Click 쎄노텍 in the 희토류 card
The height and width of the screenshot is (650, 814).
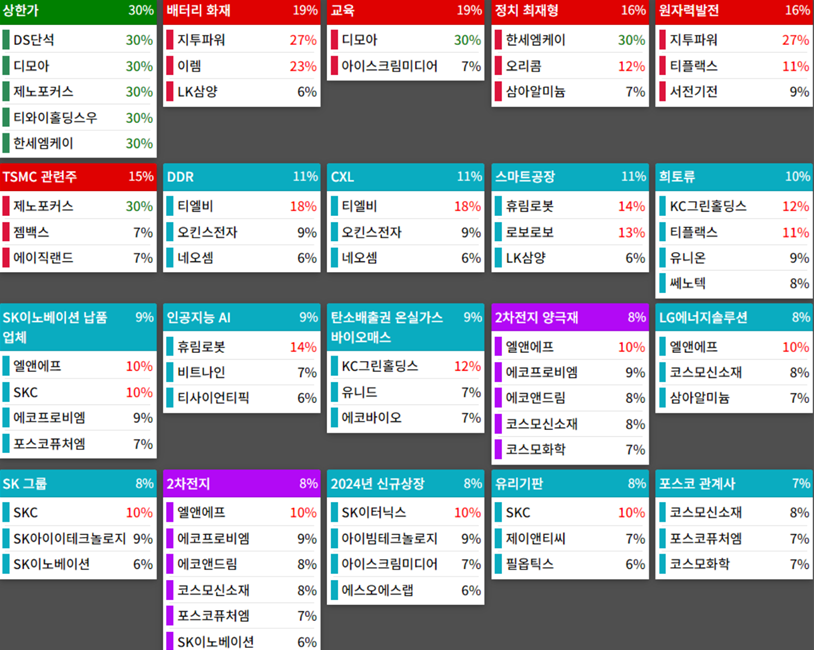pyautogui.click(x=735, y=283)
